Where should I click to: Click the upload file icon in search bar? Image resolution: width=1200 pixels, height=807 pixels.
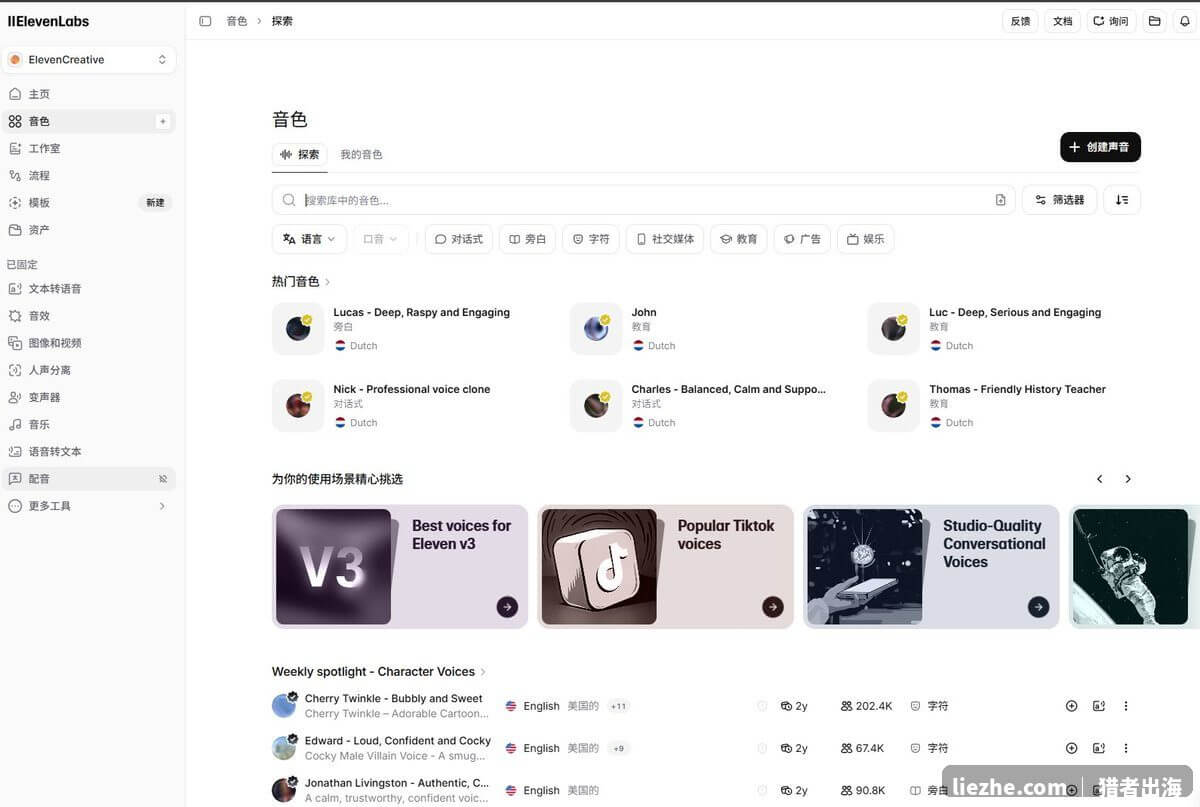point(1000,200)
